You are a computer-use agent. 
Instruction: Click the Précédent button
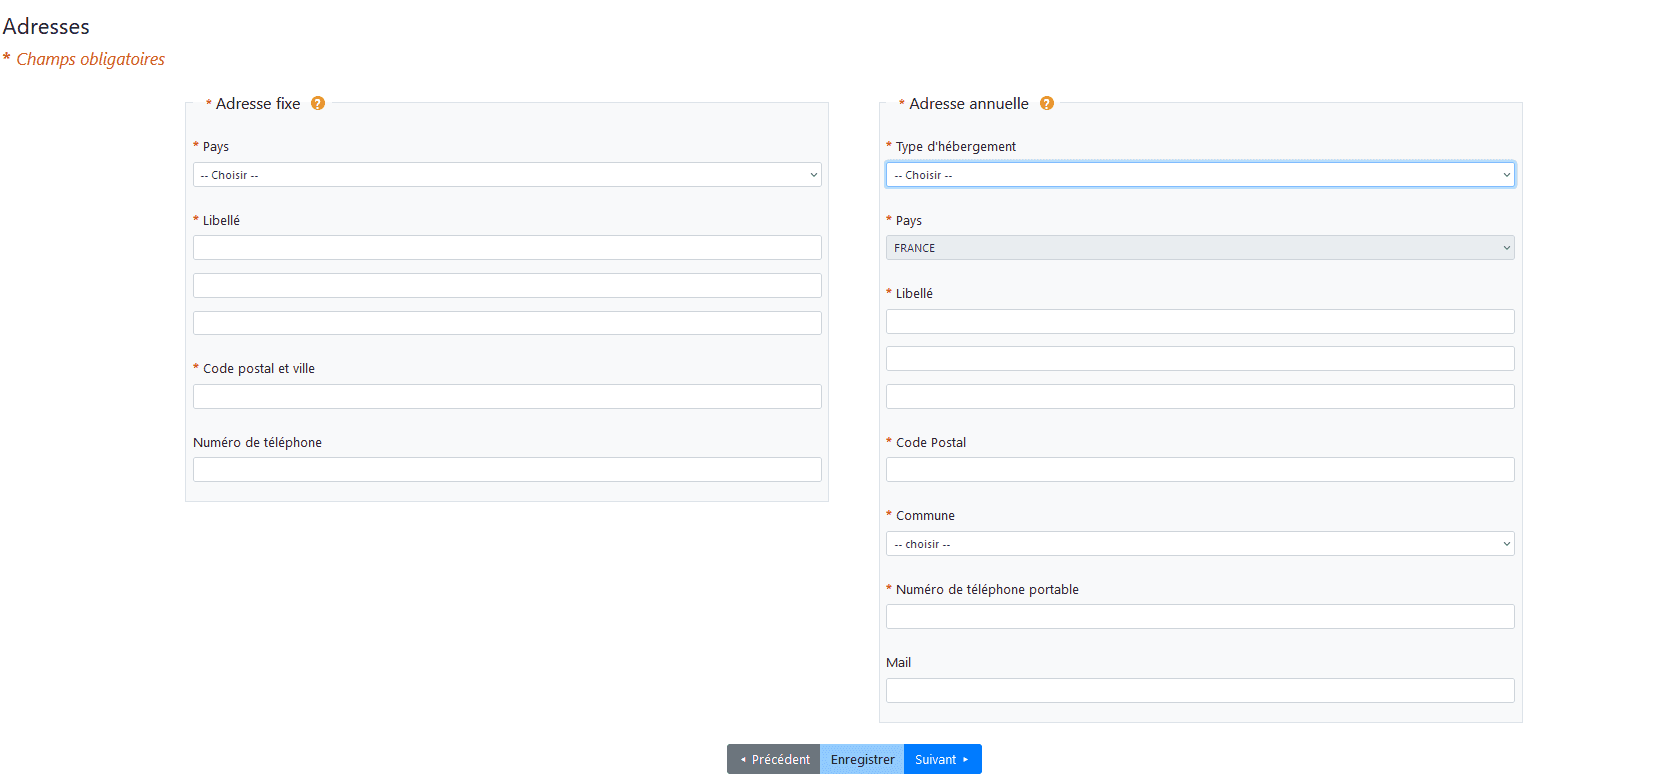(773, 759)
